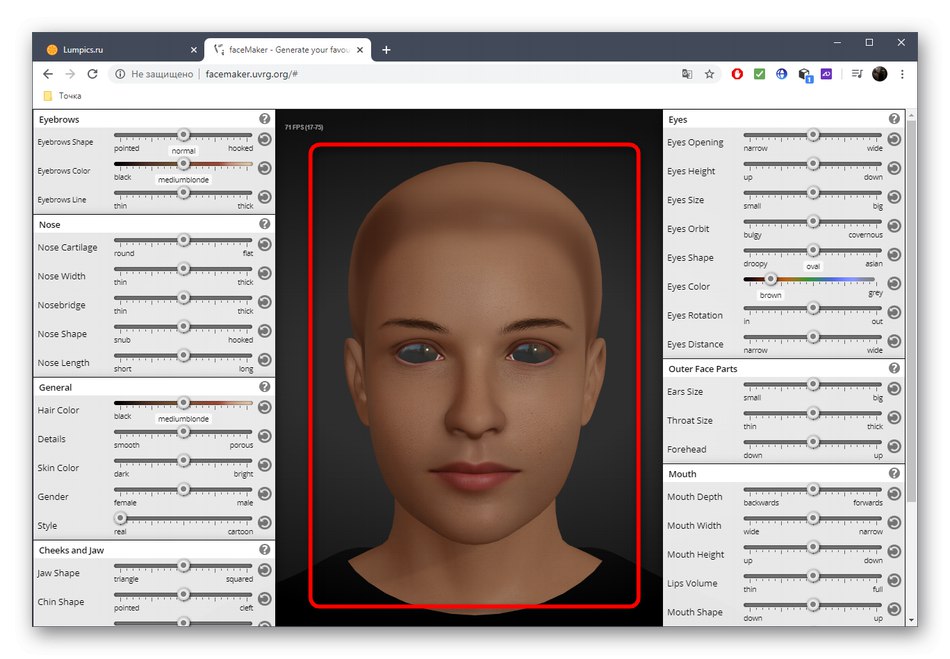Open Chrome's three-dot menu
The height and width of the screenshot is (659, 950).
[x=902, y=74]
